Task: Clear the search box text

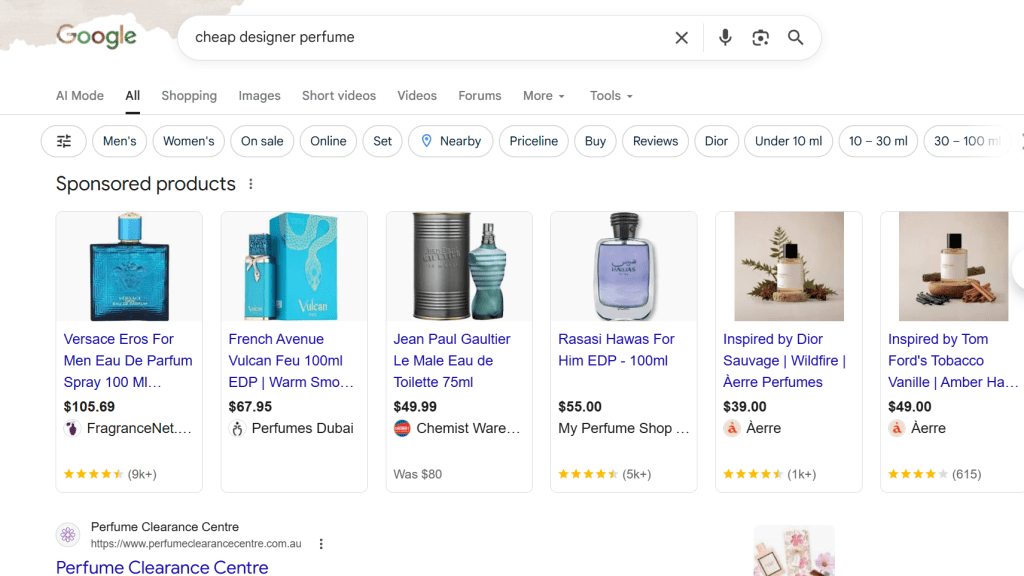Action: tap(681, 38)
